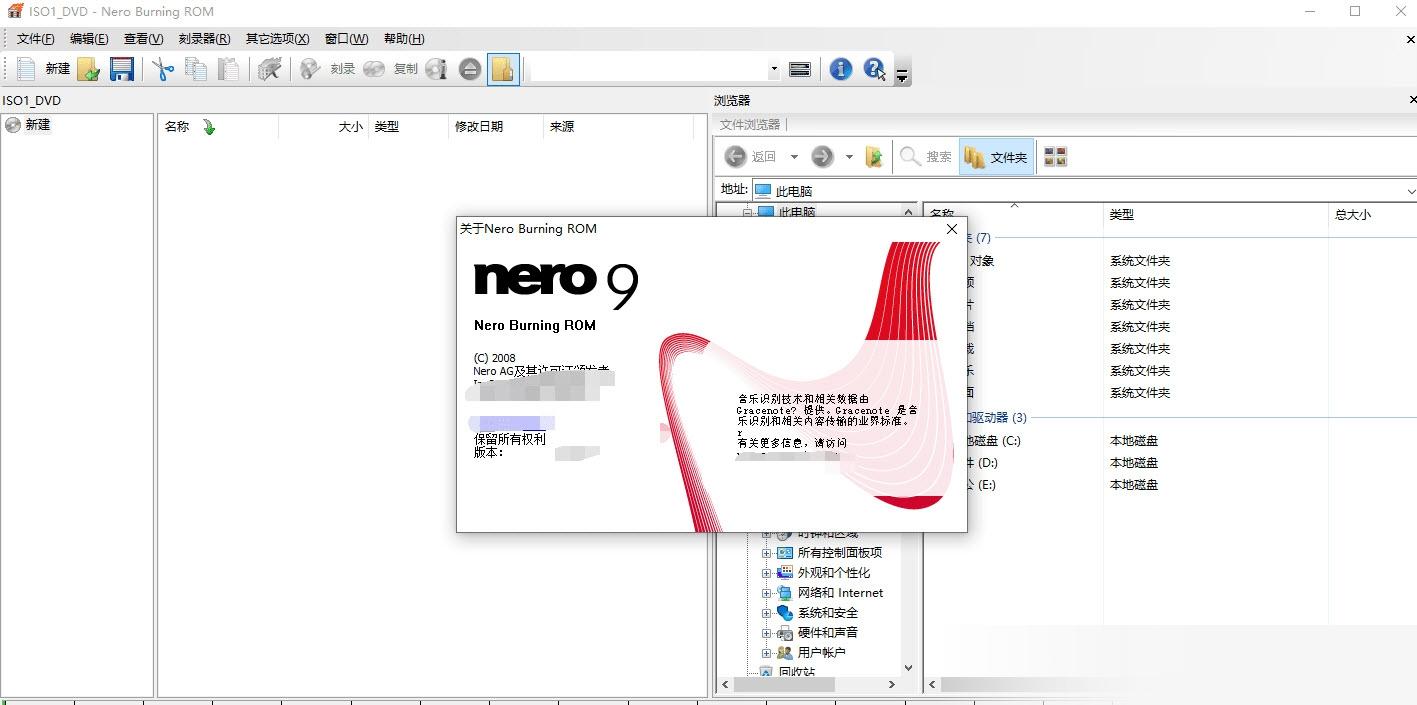1417x705 pixels.
Task: Click the 网络和 Internet tree icon
Action: pos(785,593)
